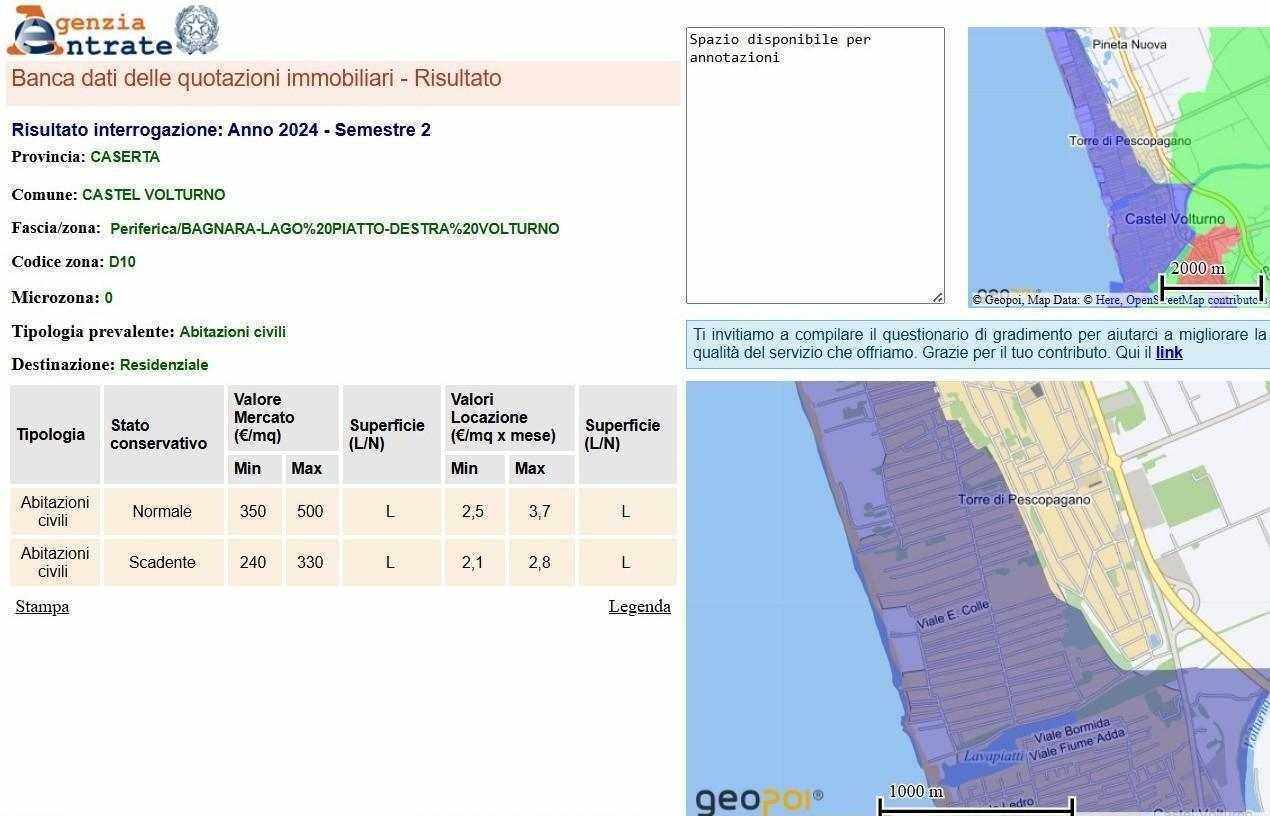The width and height of the screenshot is (1270, 816).
Task: Click the Lavapiatti label on main map
Action: tap(992, 756)
